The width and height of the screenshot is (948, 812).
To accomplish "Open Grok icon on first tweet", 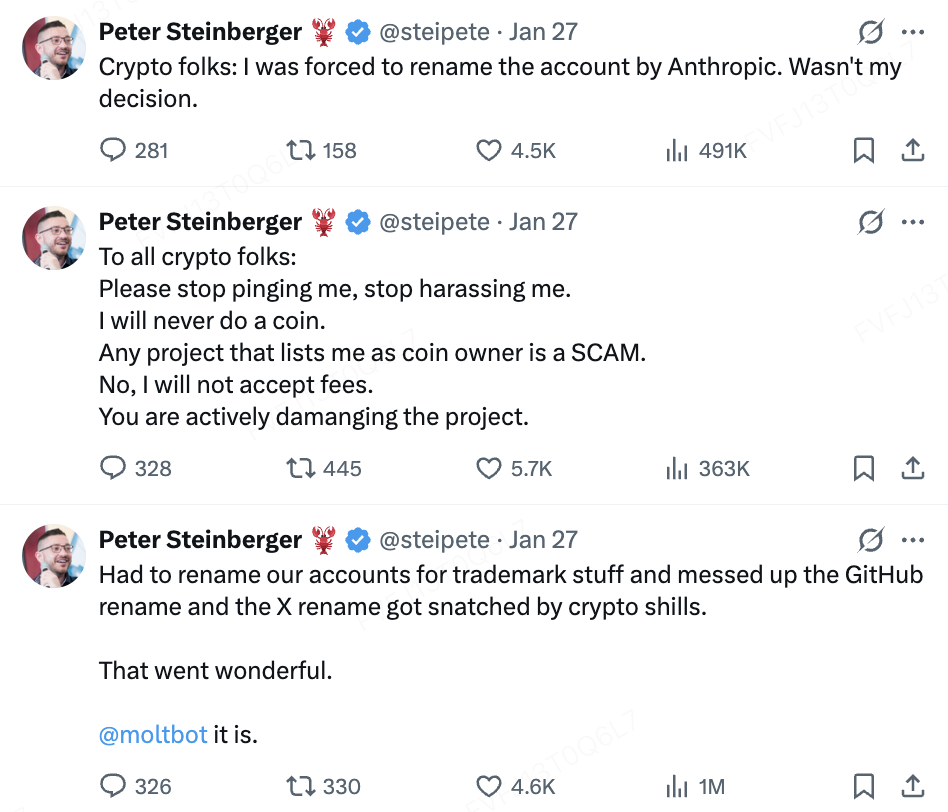I will click(x=871, y=32).
